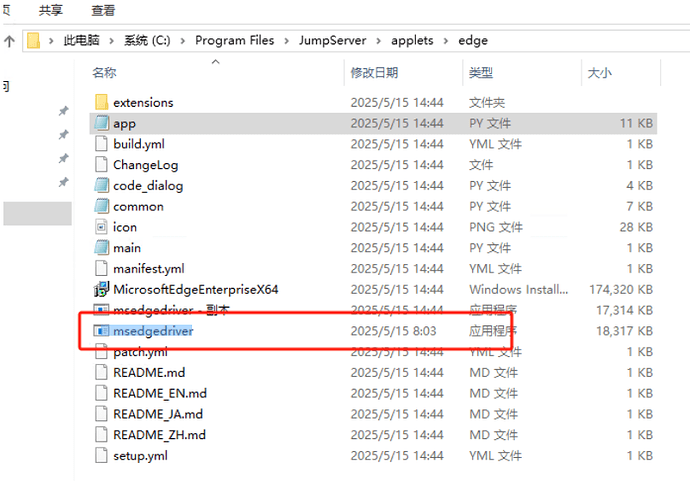Navigate to 此电脑 in breadcrumb
This screenshot has width=690, height=481.
coord(81,40)
